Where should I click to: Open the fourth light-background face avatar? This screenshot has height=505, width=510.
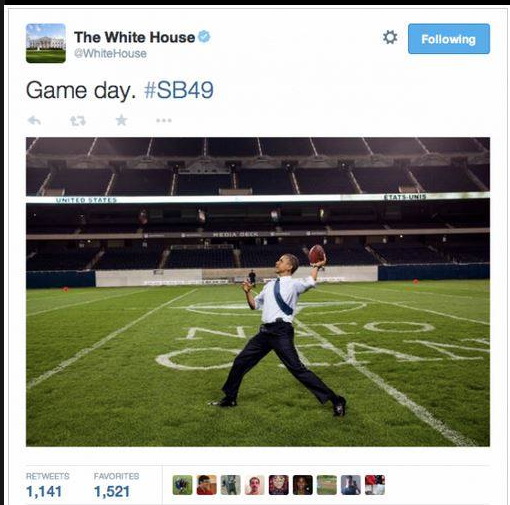click(255, 485)
